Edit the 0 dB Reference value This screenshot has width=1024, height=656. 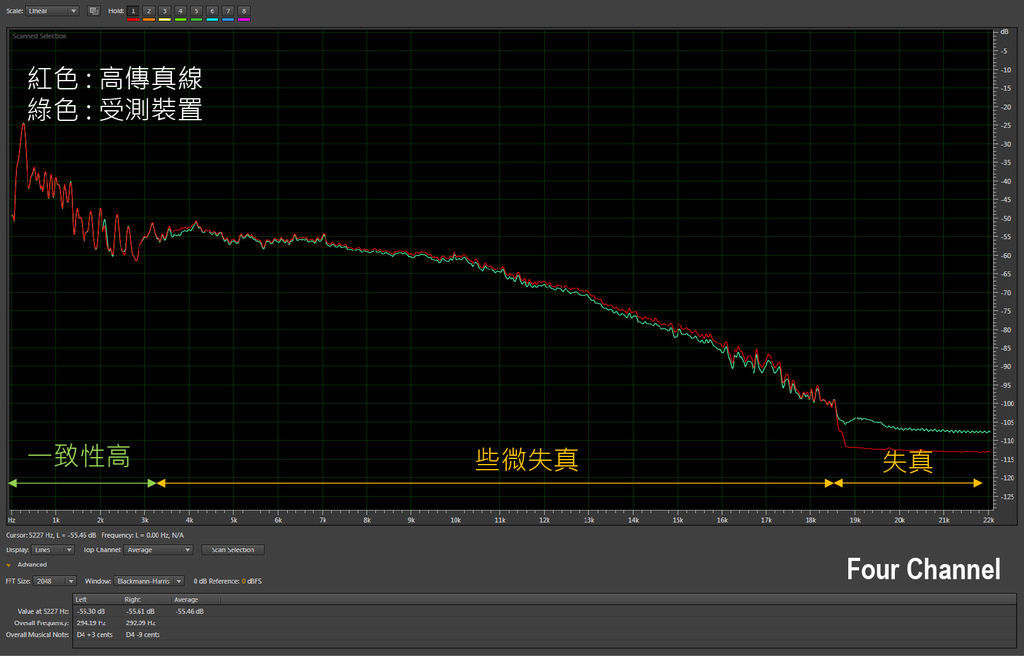coord(243,581)
